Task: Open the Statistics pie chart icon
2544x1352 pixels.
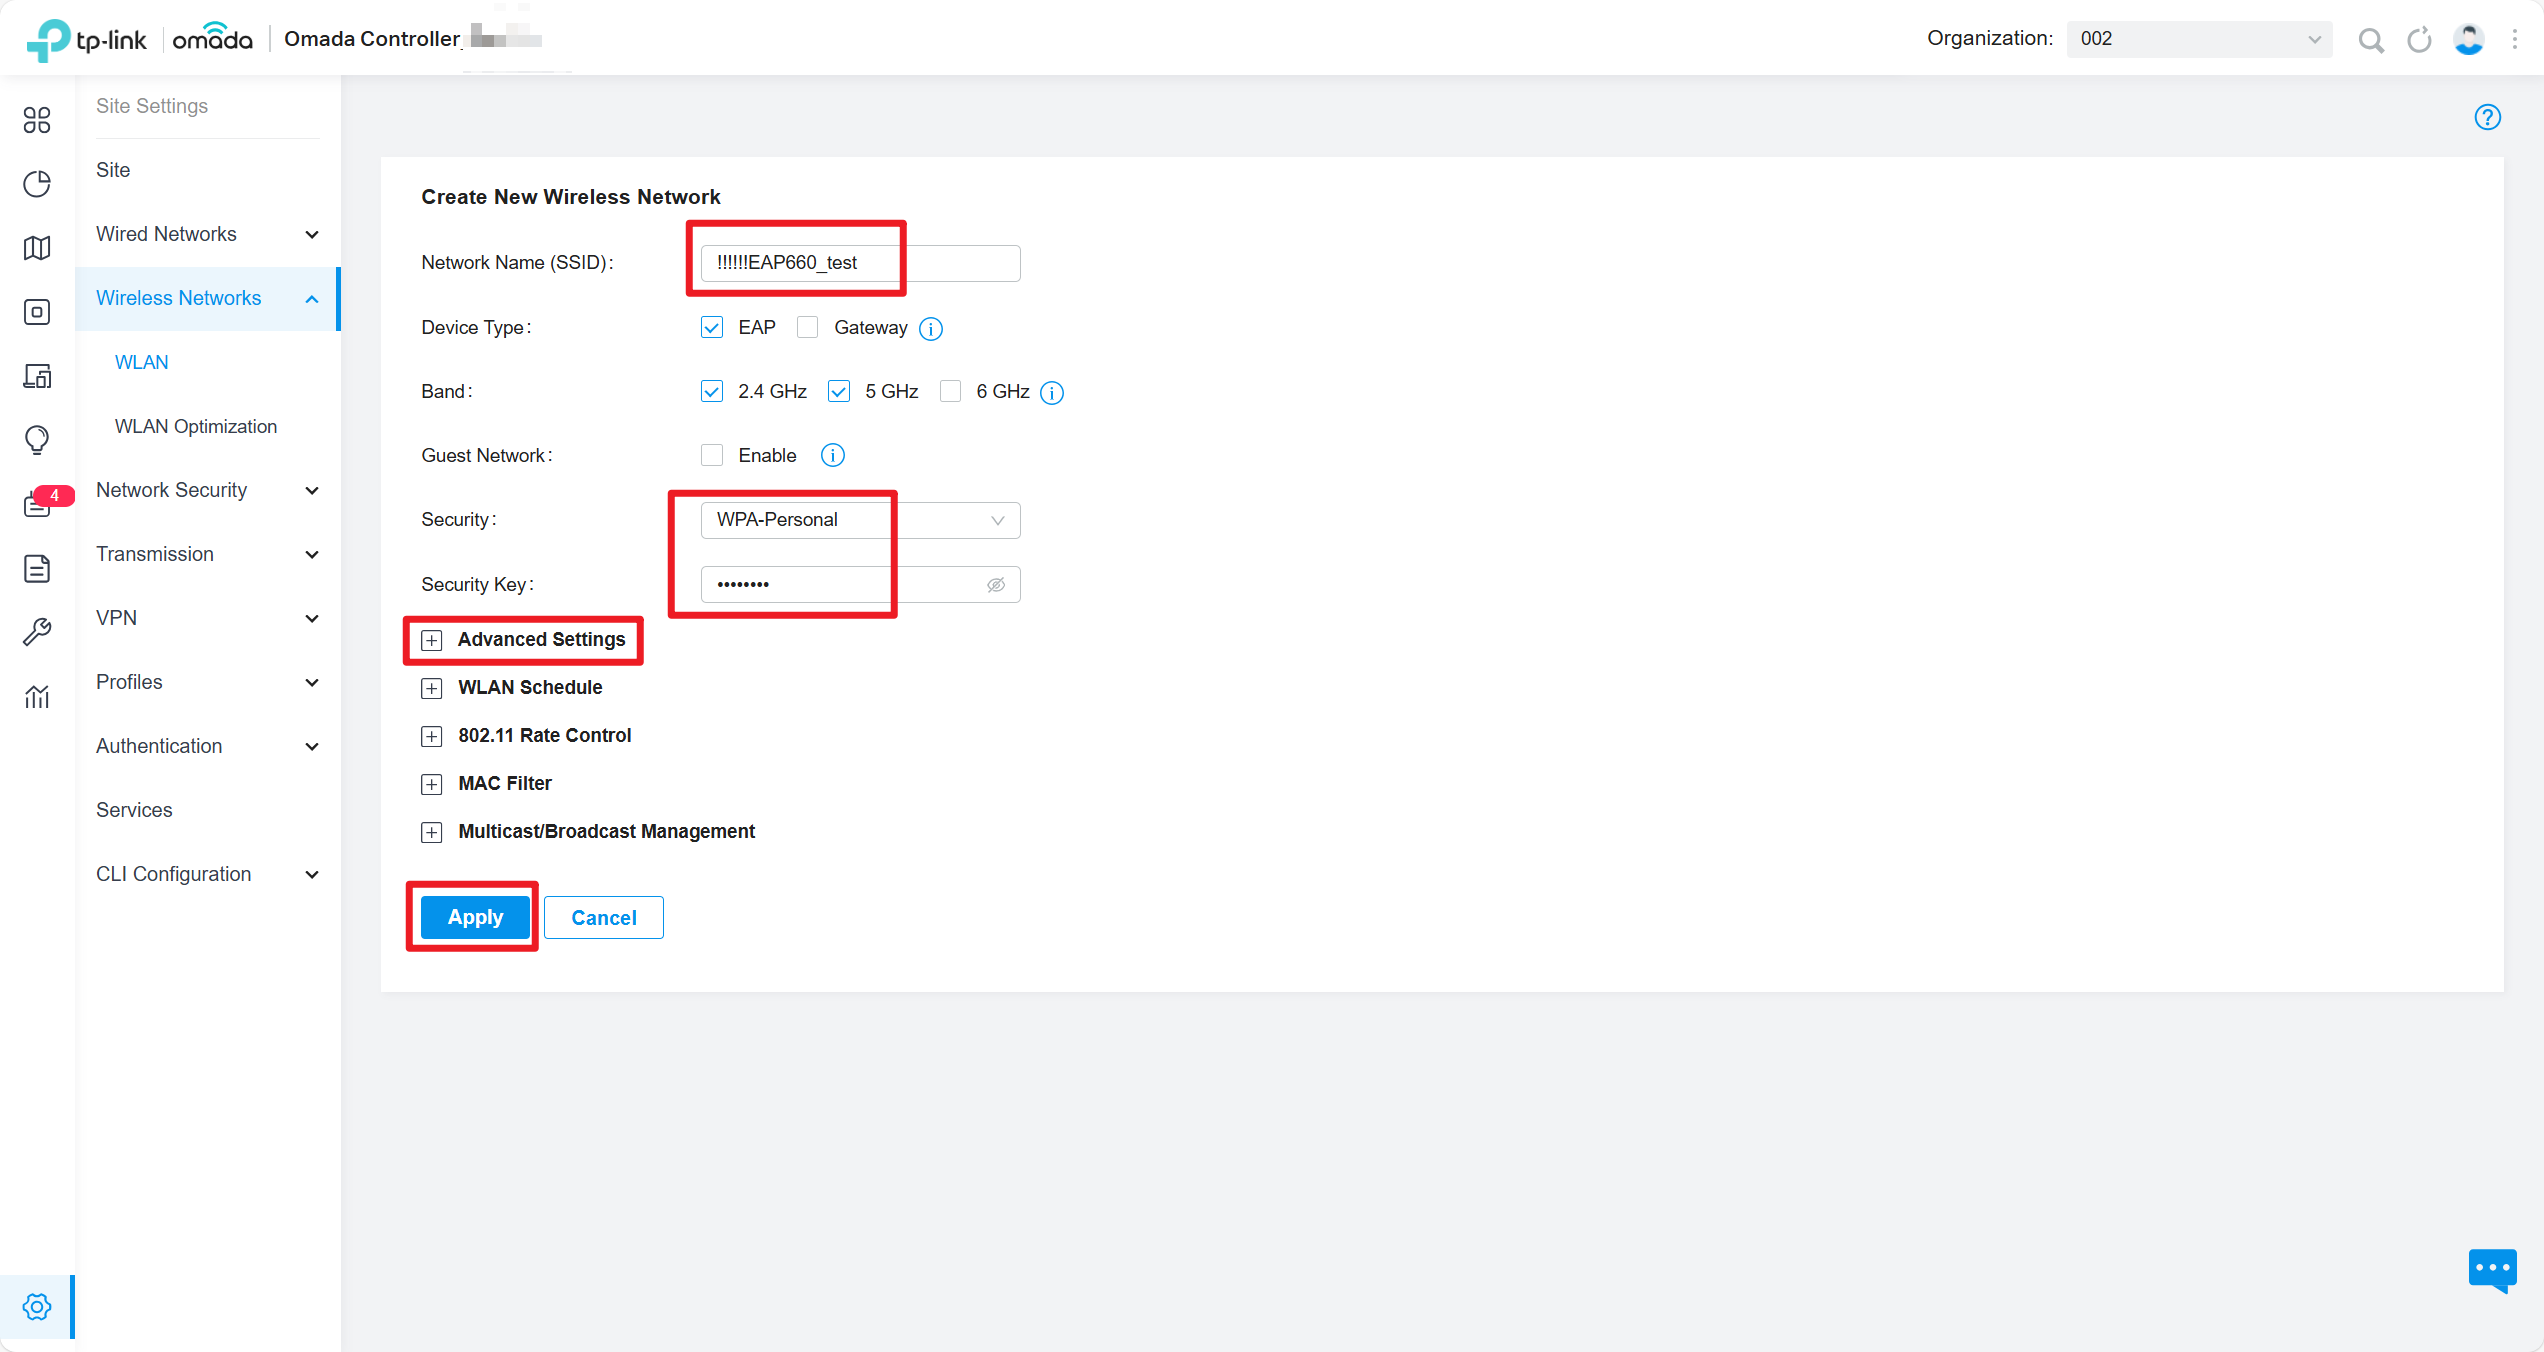Action: point(37,184)
